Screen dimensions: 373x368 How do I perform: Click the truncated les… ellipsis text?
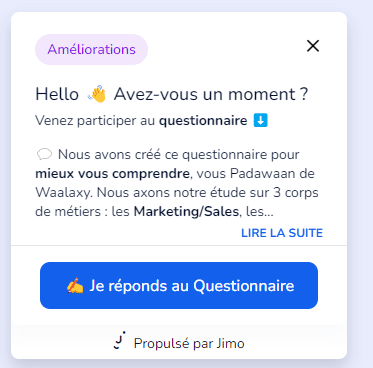point(260,211)
